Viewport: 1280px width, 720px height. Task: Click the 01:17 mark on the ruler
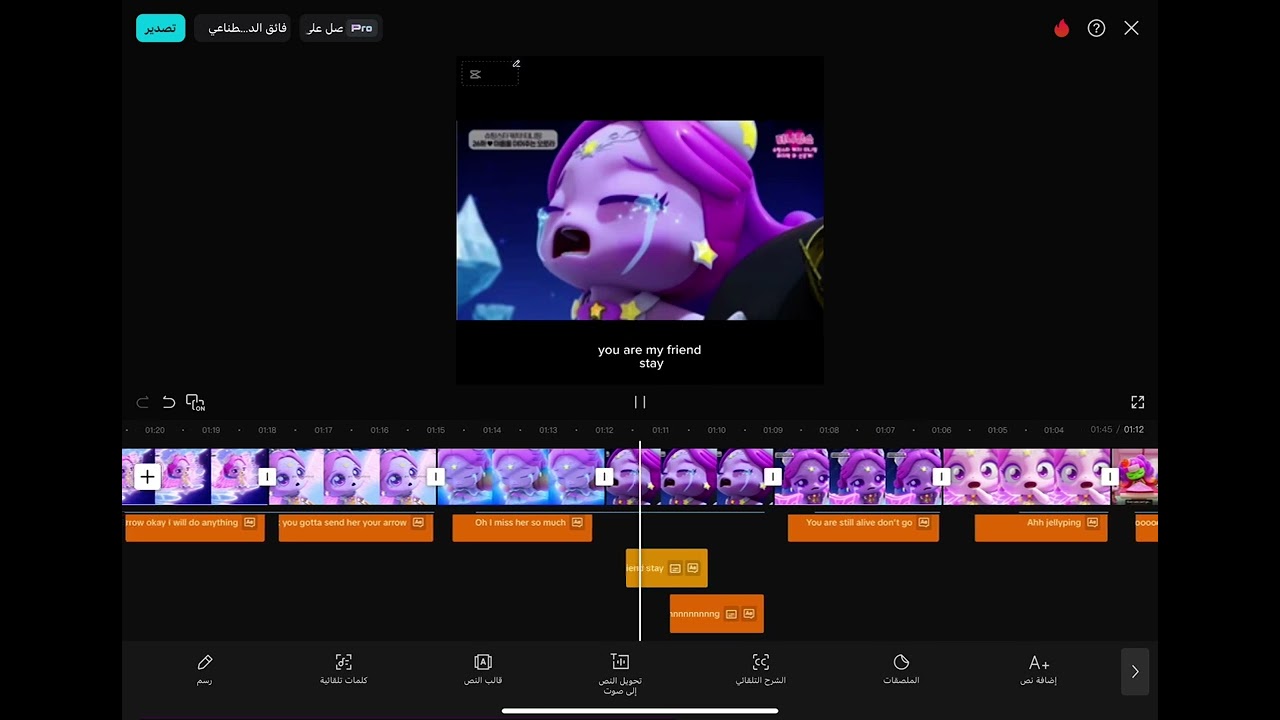coord(323,430)
